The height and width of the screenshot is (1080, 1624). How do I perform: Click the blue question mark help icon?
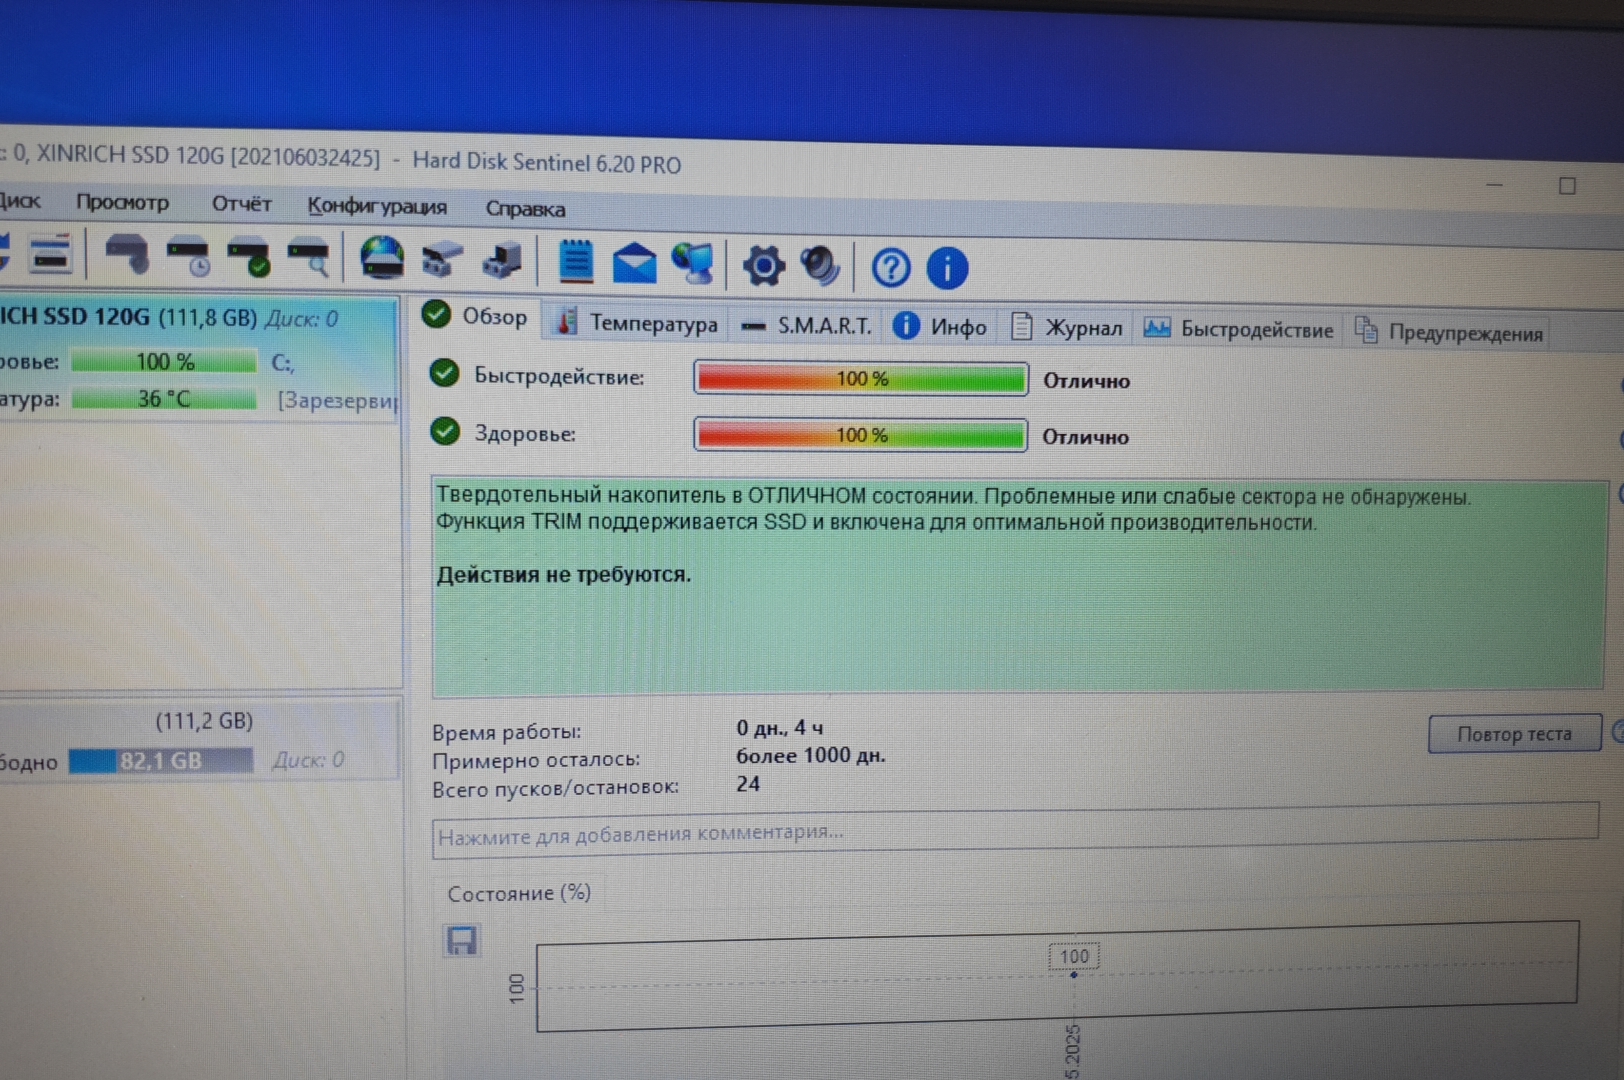[x=890, y=267]
